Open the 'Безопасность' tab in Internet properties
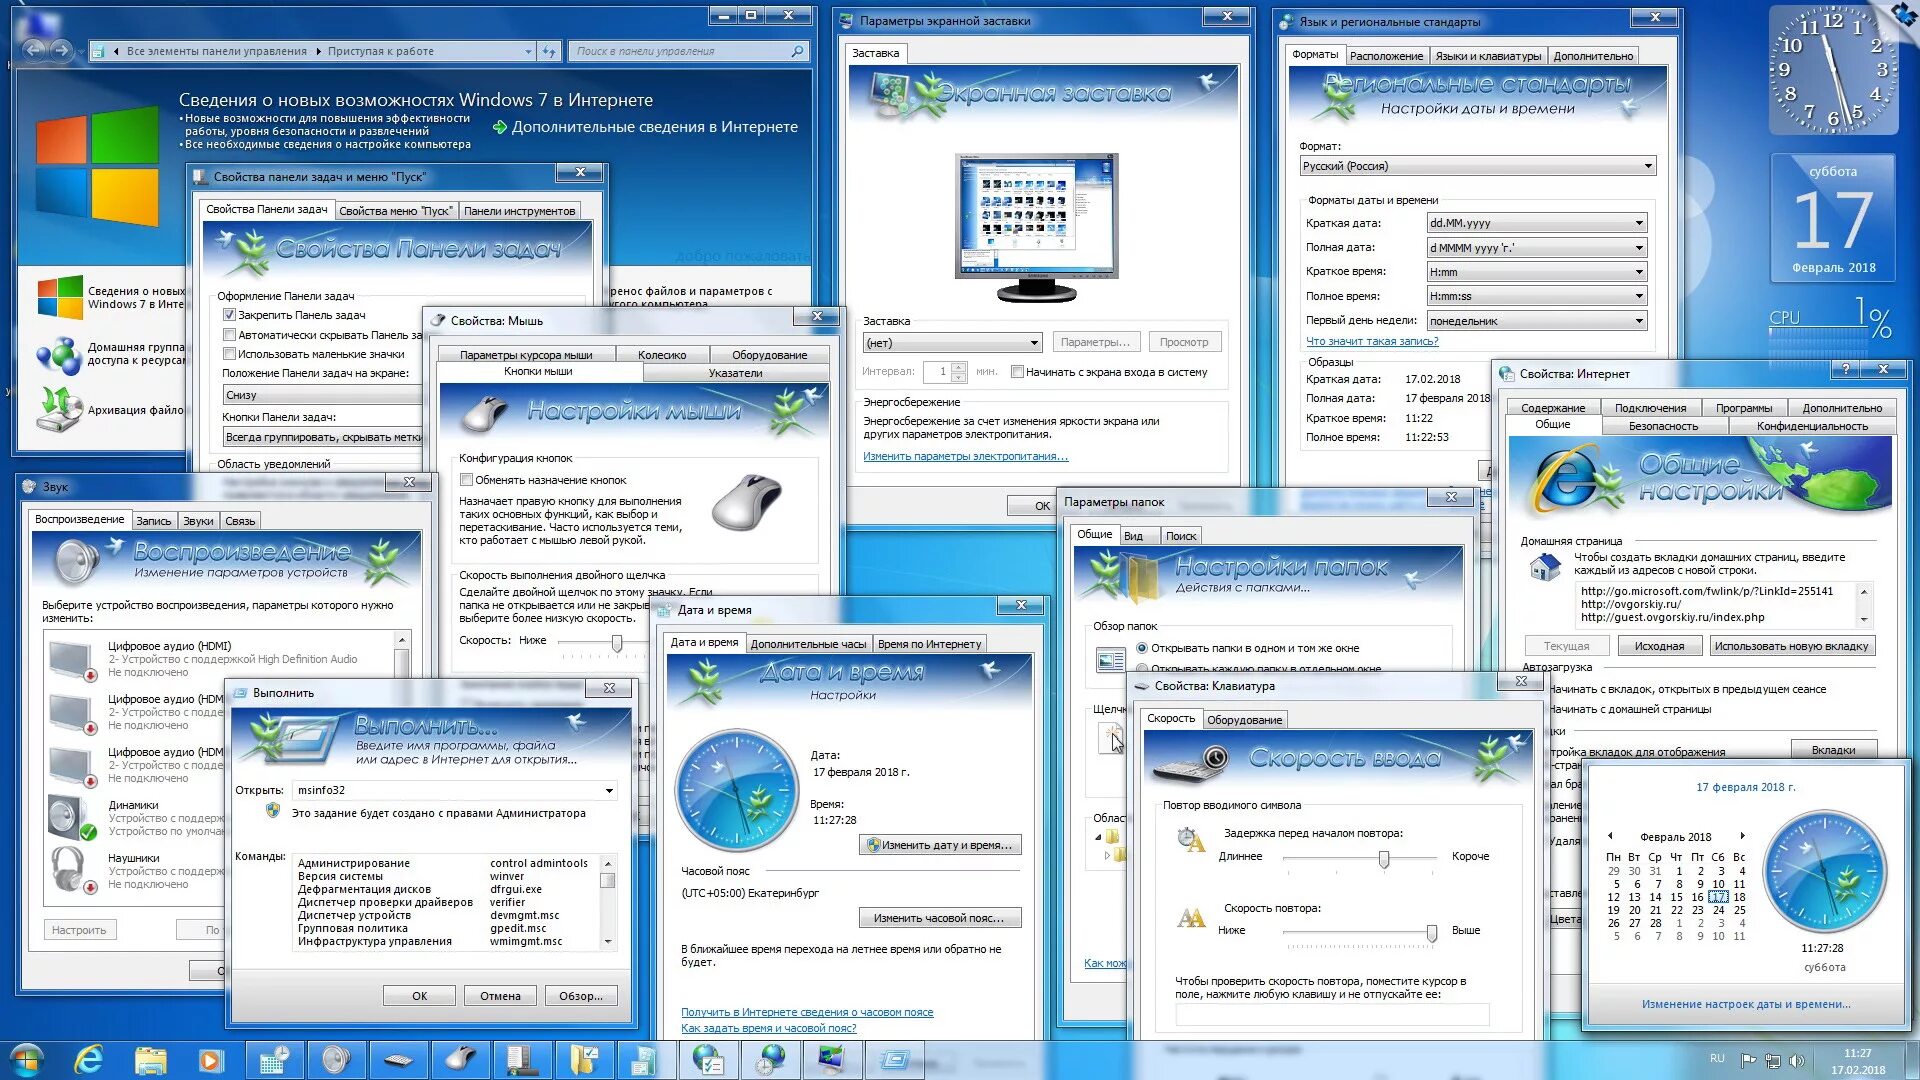This screenshot has height=1080, width=1920. [x=1662, y=426]
